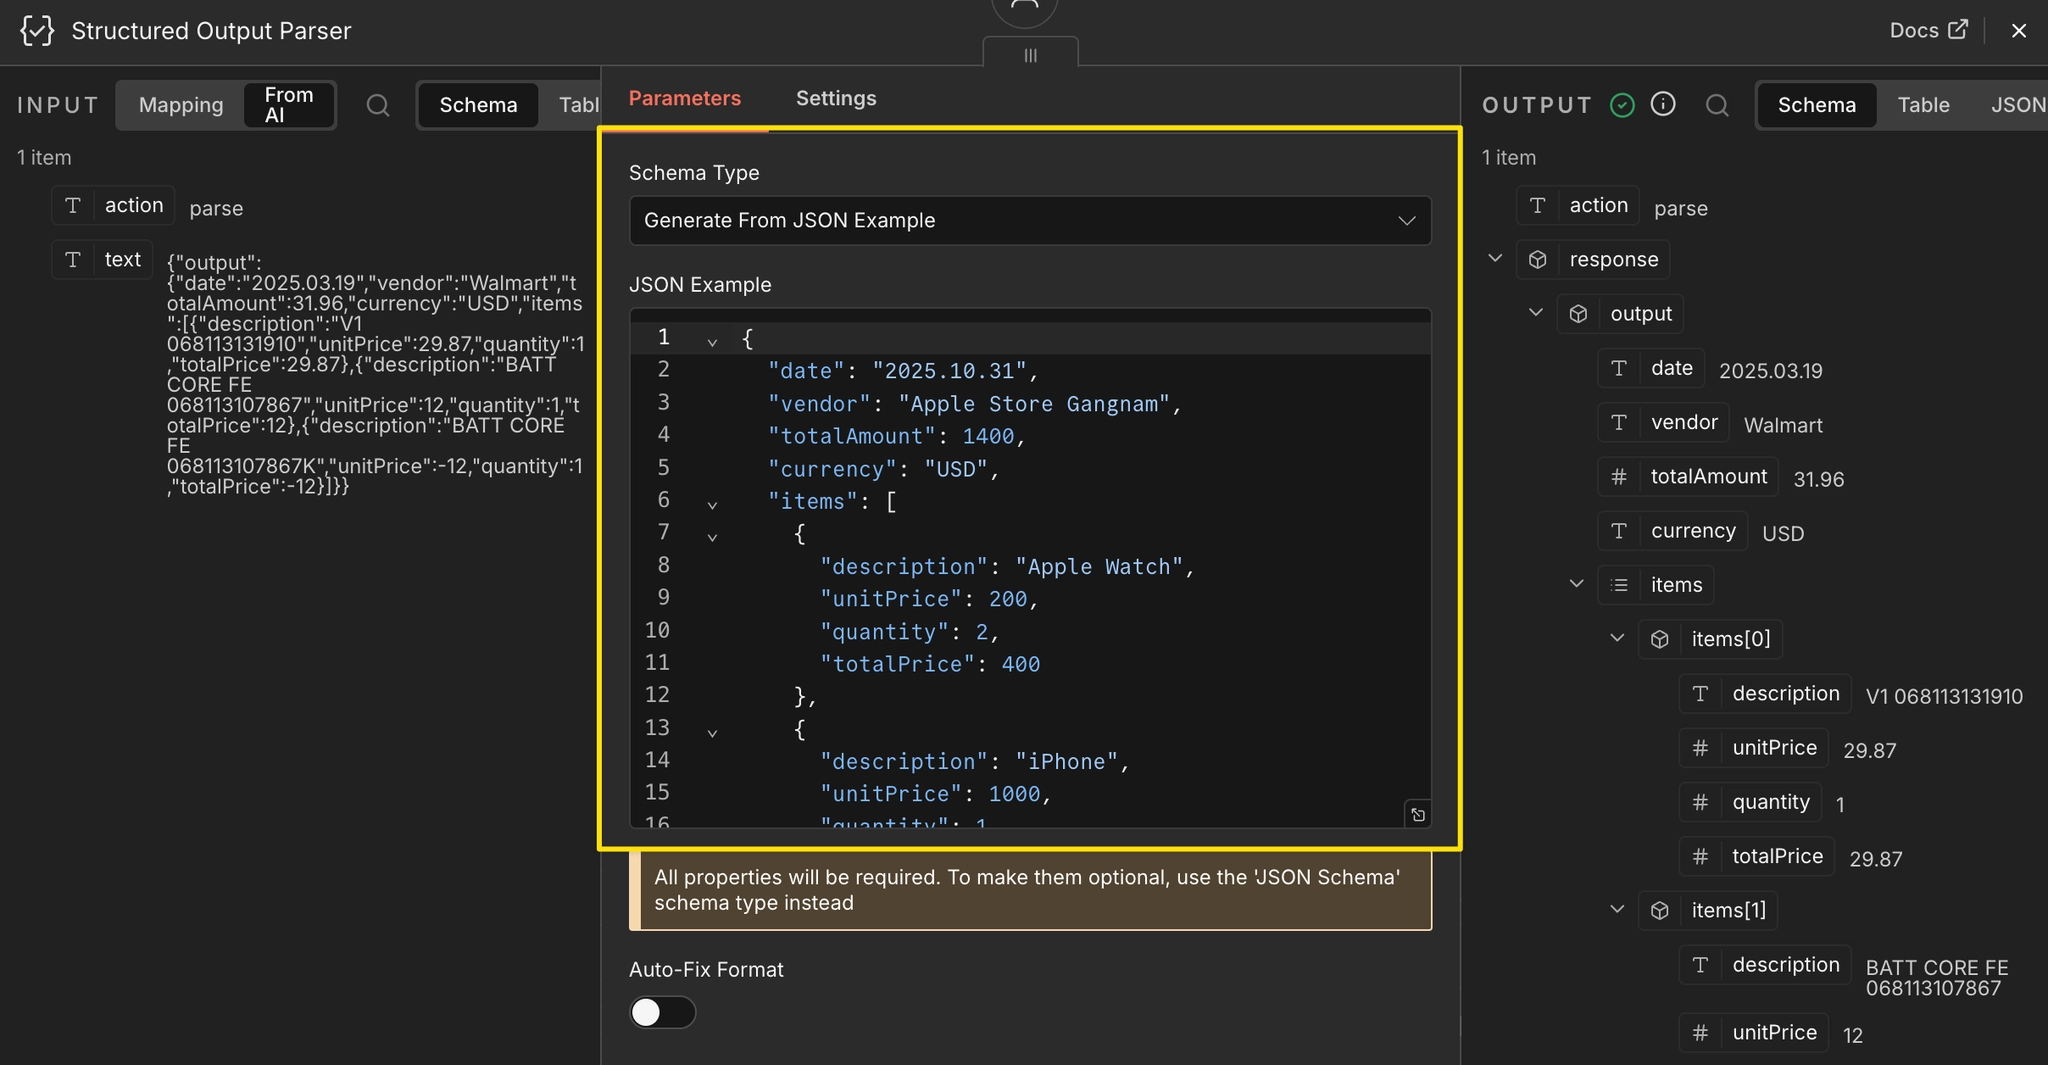This screenshot has width=2048, height=1065.
Task: Click the cube icon beside response
Action: tap(1538, 259)
